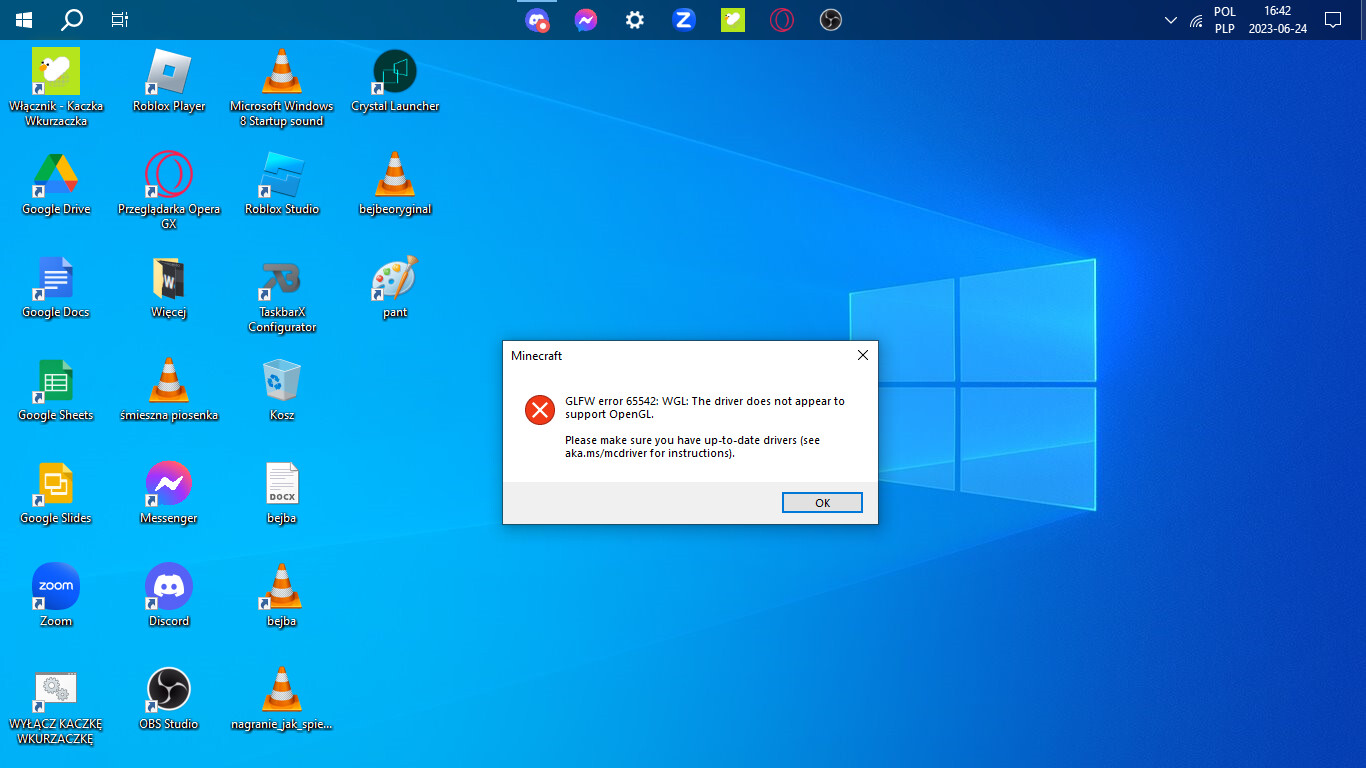Close the Minecraft error dialog window
Viewport: 1366px width, 768px height.
(863, 355)
